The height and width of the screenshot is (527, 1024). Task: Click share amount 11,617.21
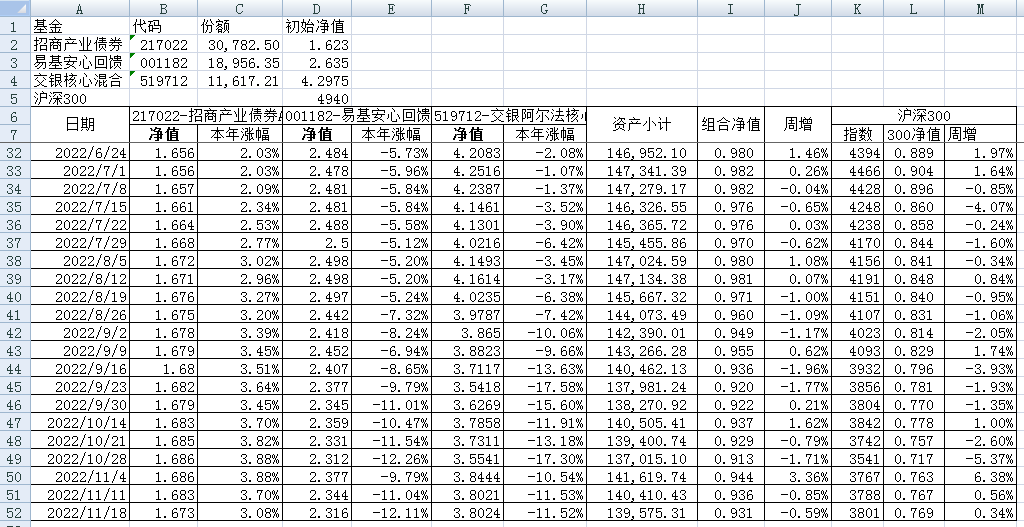pyautogui.click(x=240, y=81)
